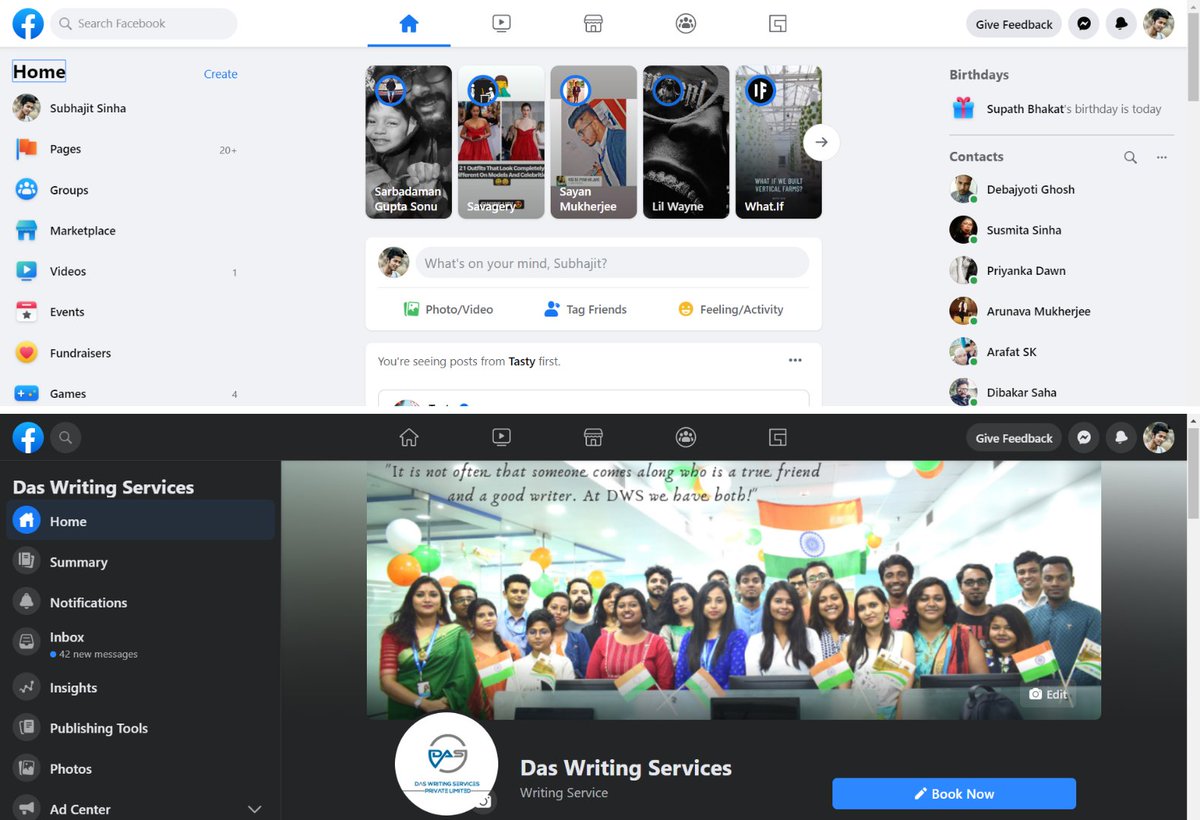Click the search icon in dark-mode header
Screen dimensions: 1200x820
(x=65, y=437)
